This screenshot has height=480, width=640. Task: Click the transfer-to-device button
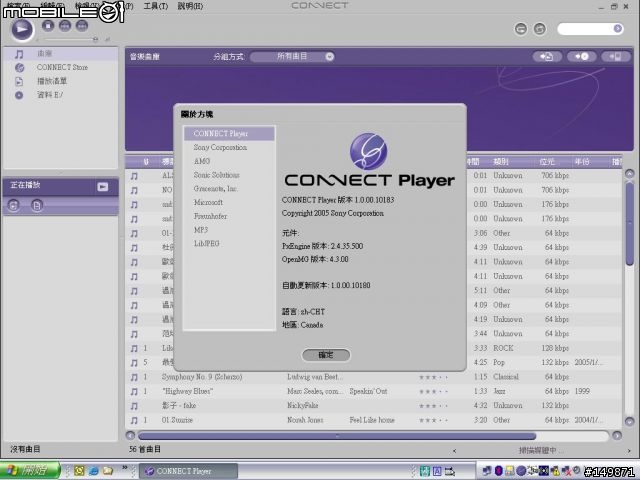click(615, 56)
